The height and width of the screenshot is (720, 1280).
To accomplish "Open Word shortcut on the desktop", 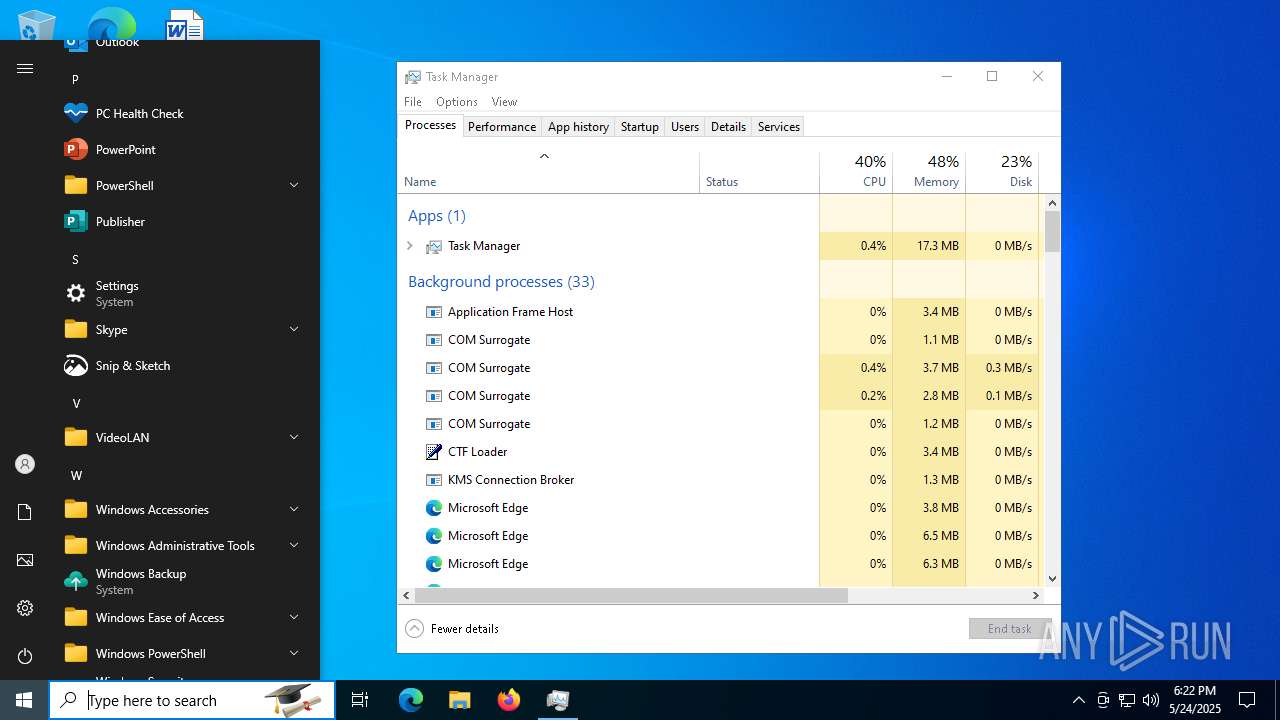I will [x=184, y=24].
